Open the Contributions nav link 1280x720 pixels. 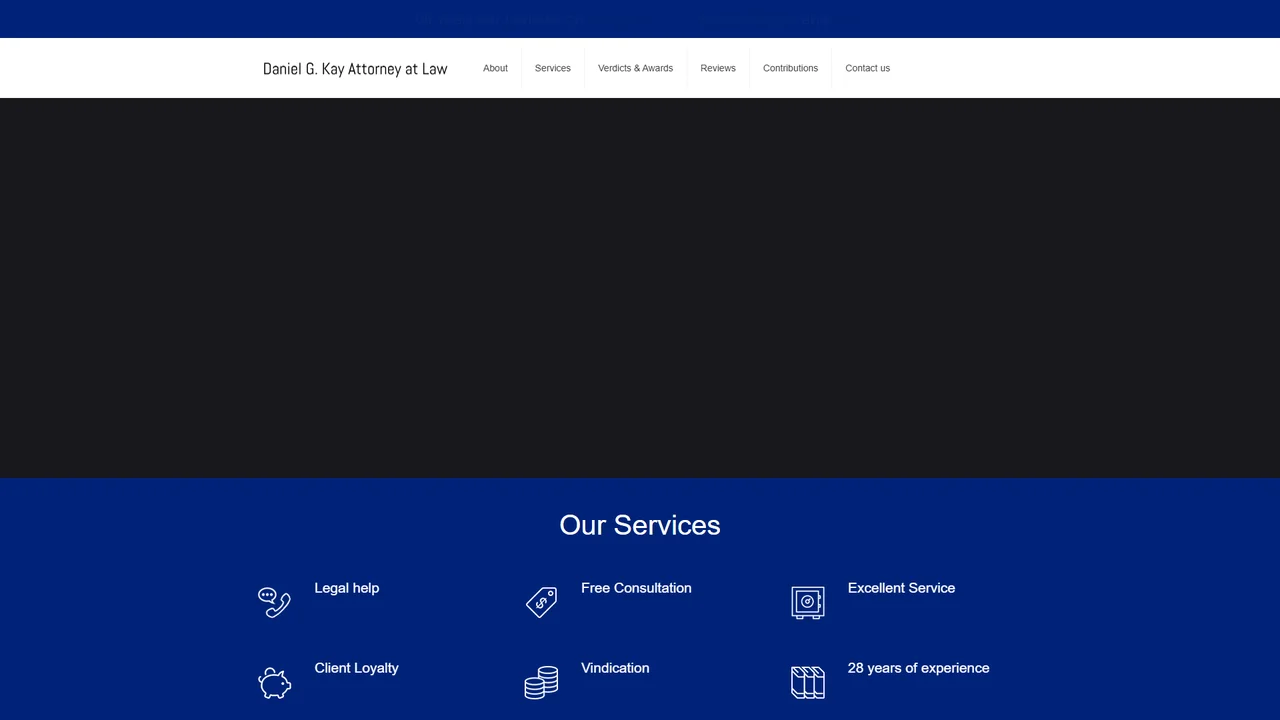[790, 68]
